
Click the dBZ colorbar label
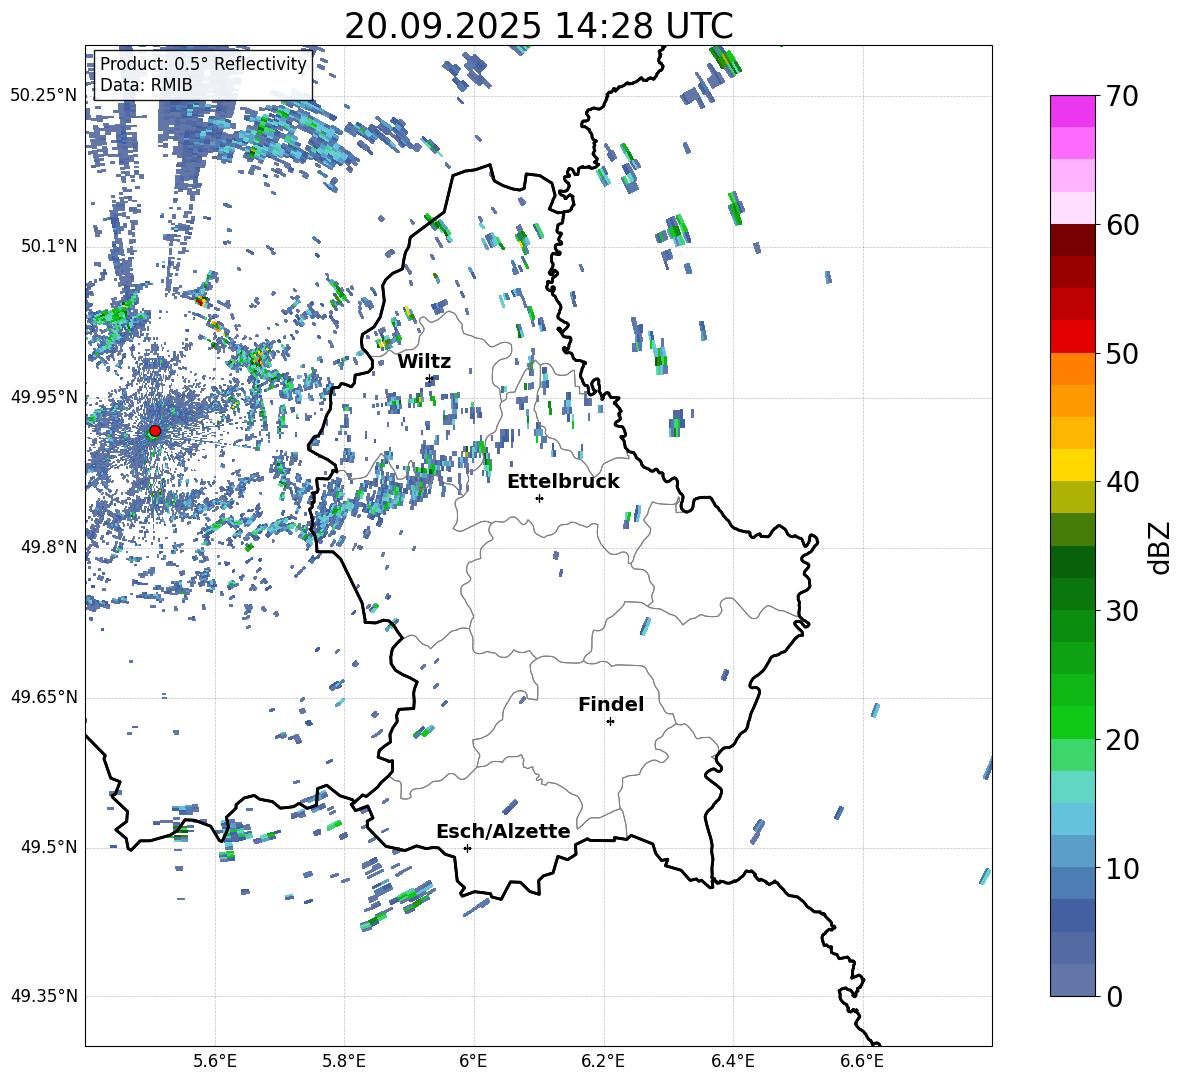click(x=1161, y=547)
